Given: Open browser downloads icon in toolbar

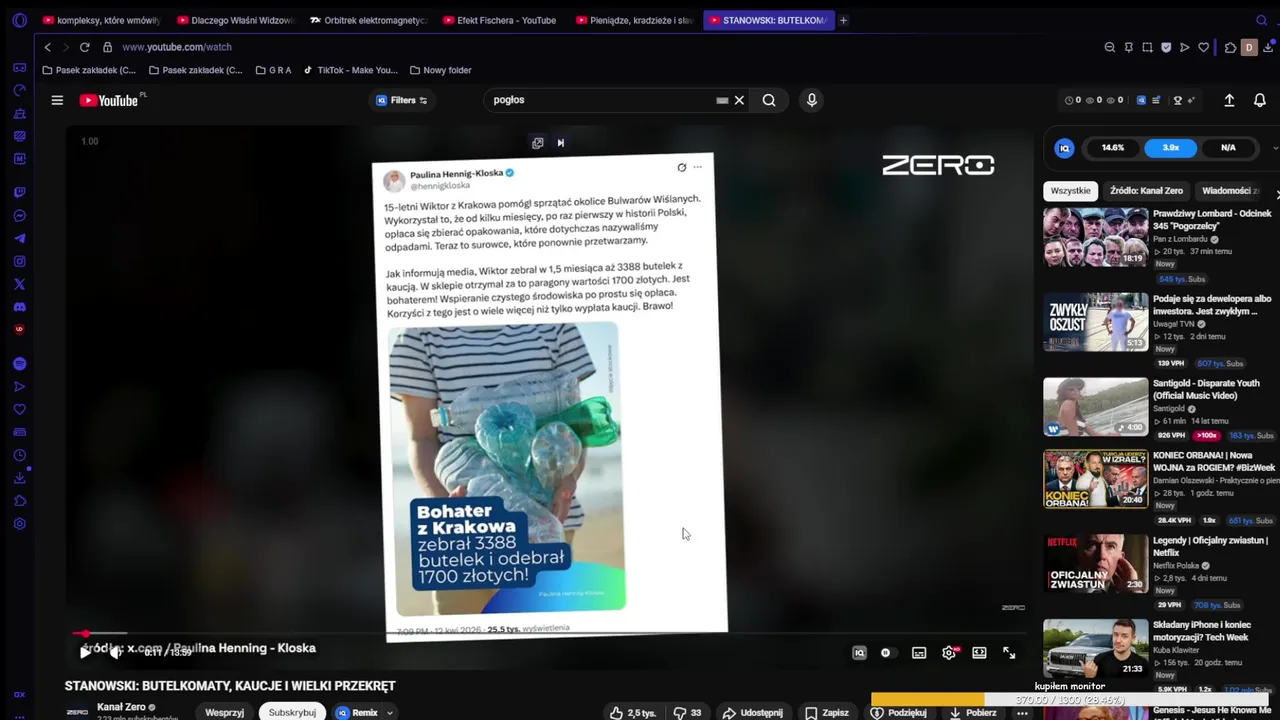Looking at the screenshot, I should tap(1268, 47).
